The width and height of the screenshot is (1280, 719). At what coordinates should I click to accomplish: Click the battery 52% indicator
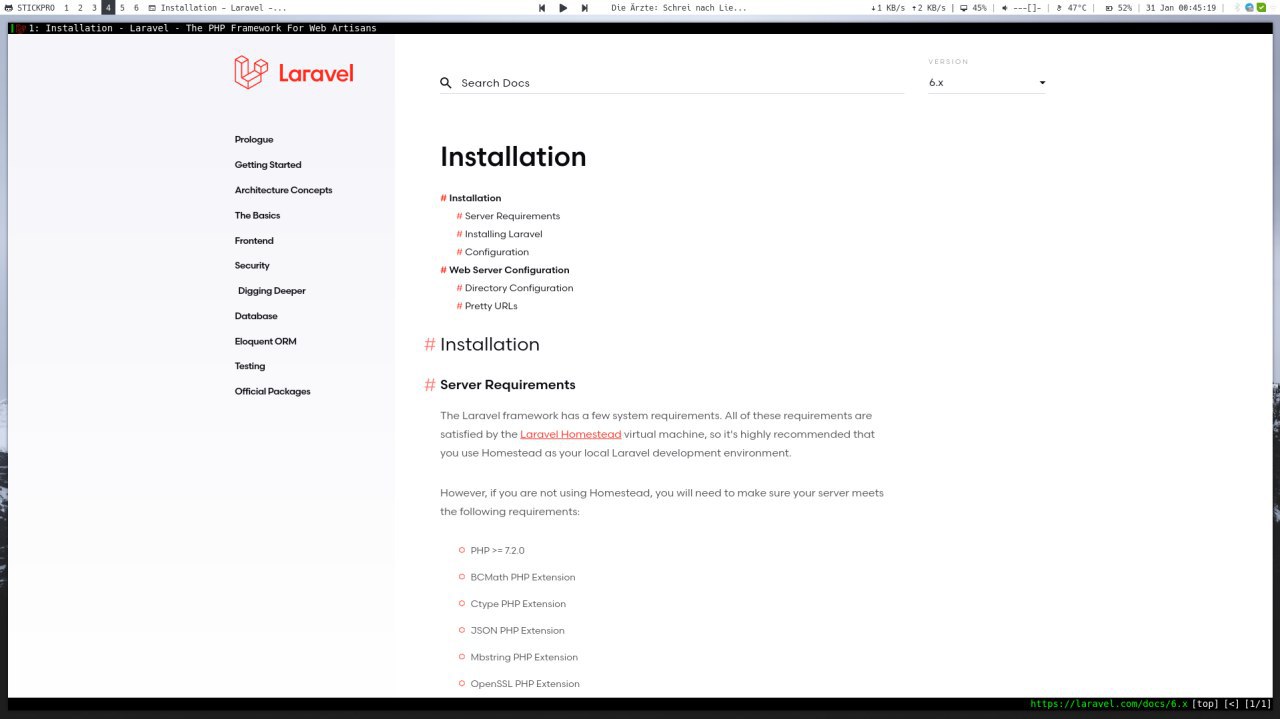point(1119,8)
